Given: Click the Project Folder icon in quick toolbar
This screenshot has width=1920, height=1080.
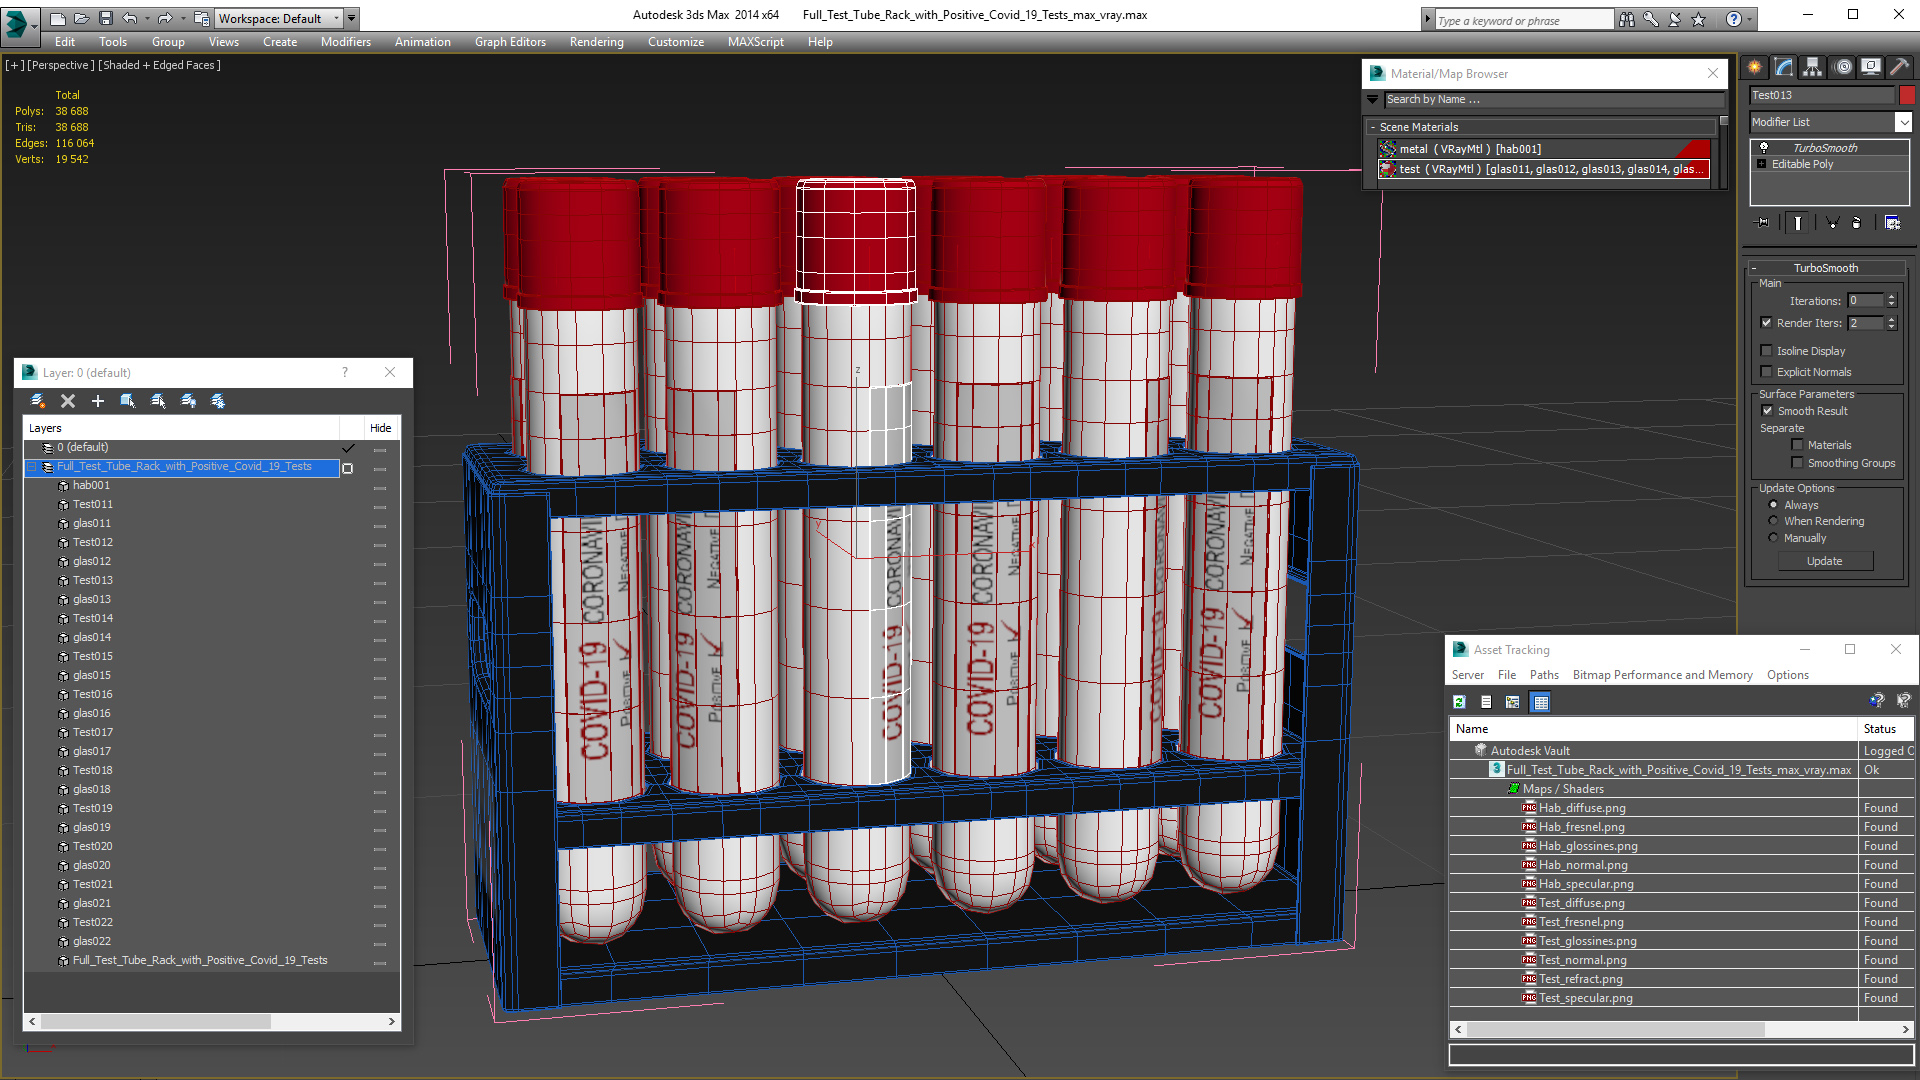Looking at the screenshot, I should click(x=201, y=18).
